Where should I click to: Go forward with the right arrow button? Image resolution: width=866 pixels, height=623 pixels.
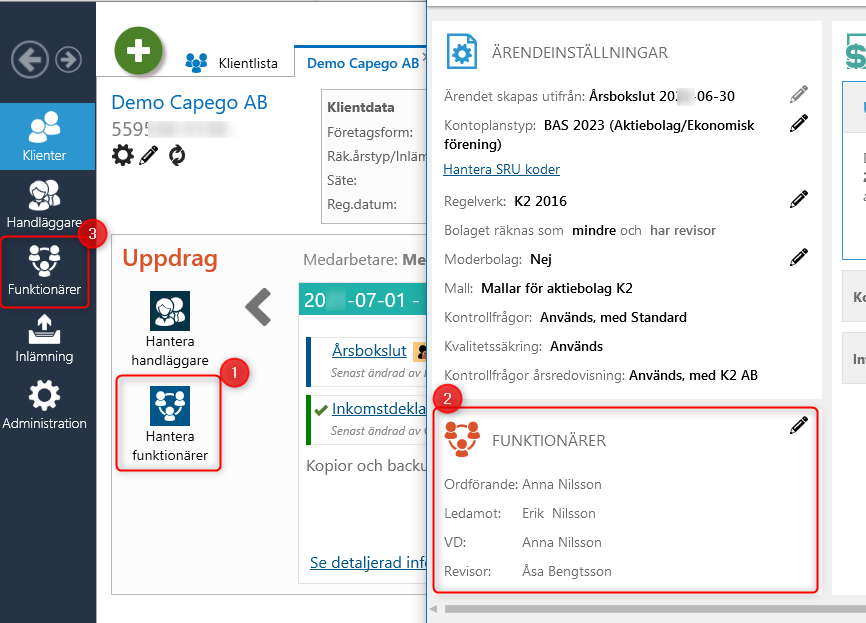(69, 59)
